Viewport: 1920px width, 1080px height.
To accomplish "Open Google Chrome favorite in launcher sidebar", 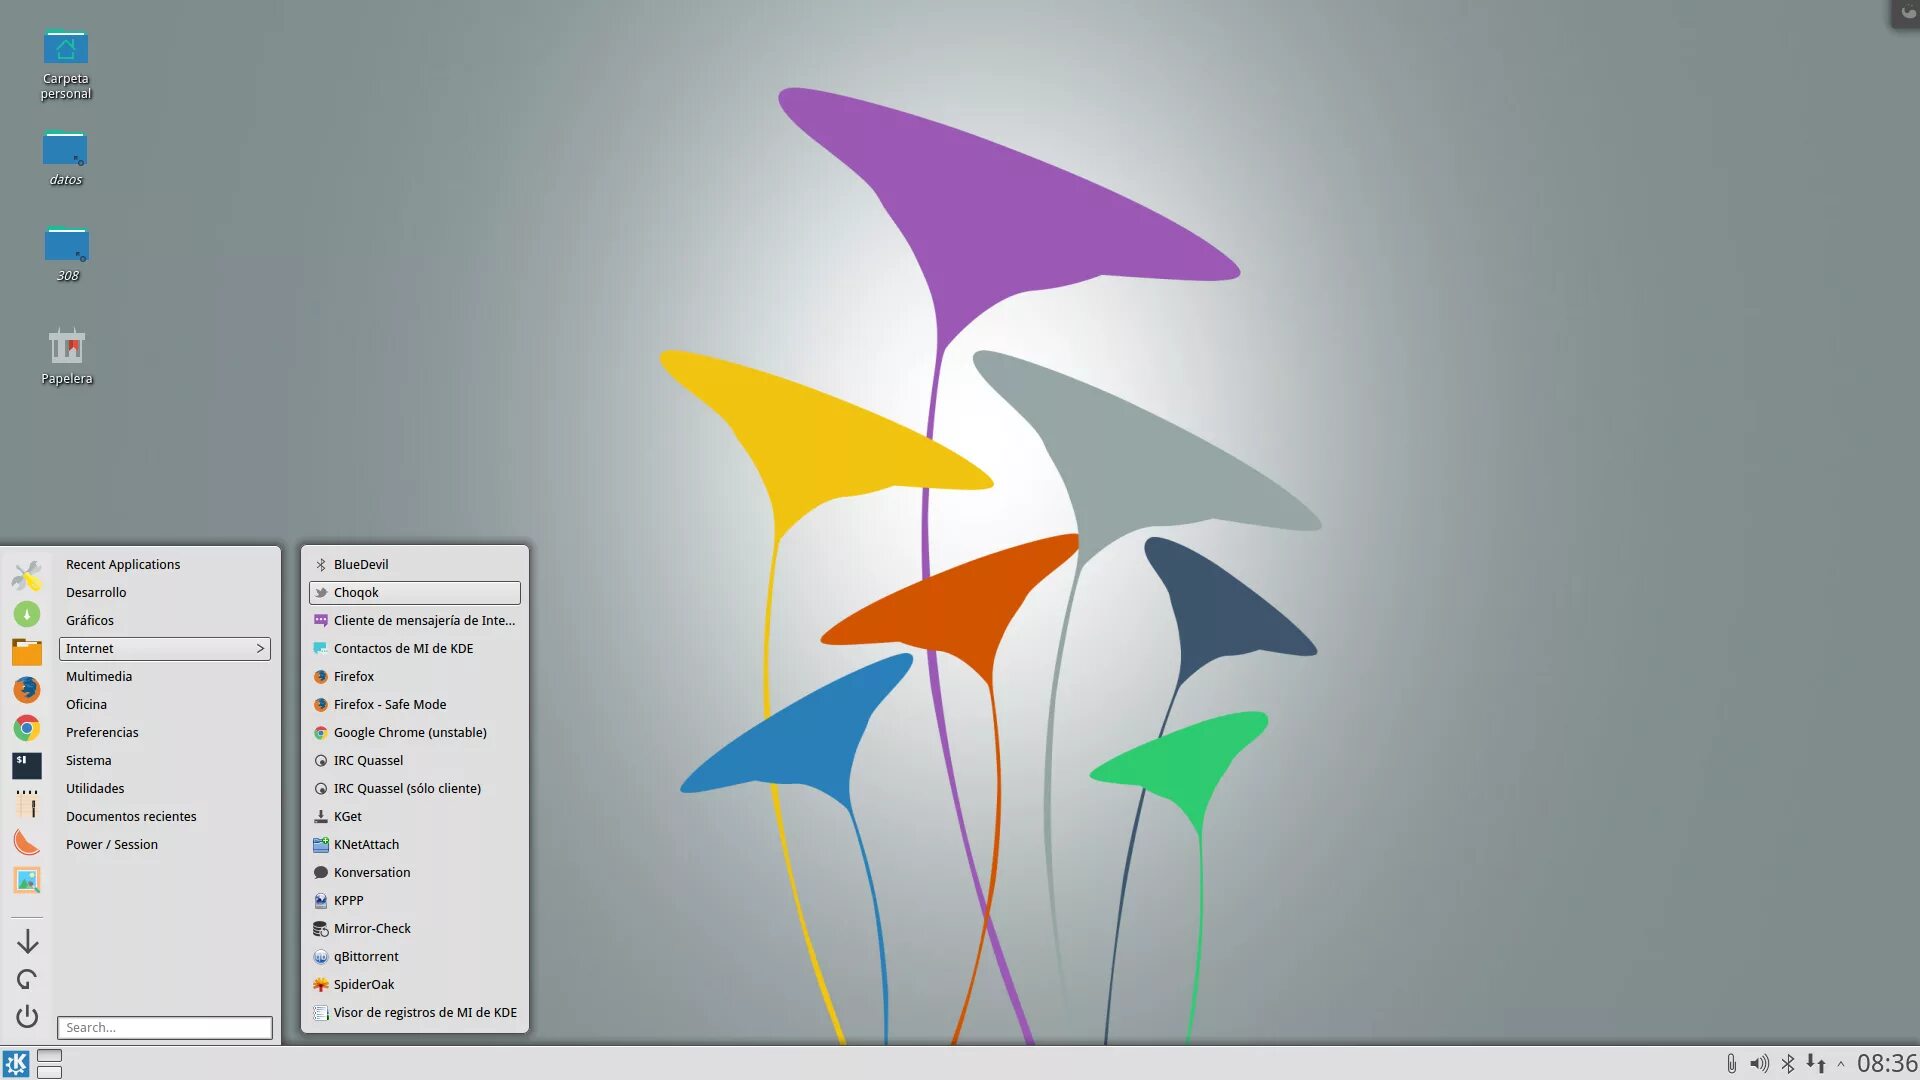I will coord(27,728).
